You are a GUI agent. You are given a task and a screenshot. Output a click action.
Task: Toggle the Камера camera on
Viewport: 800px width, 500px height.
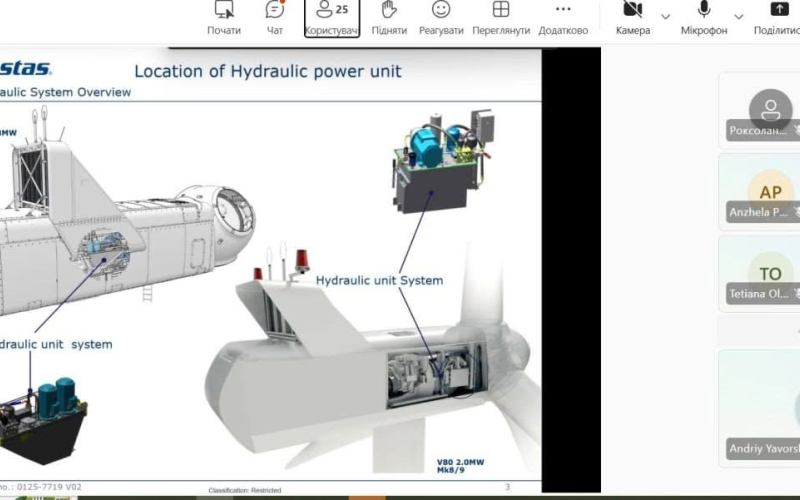[633, 18]
